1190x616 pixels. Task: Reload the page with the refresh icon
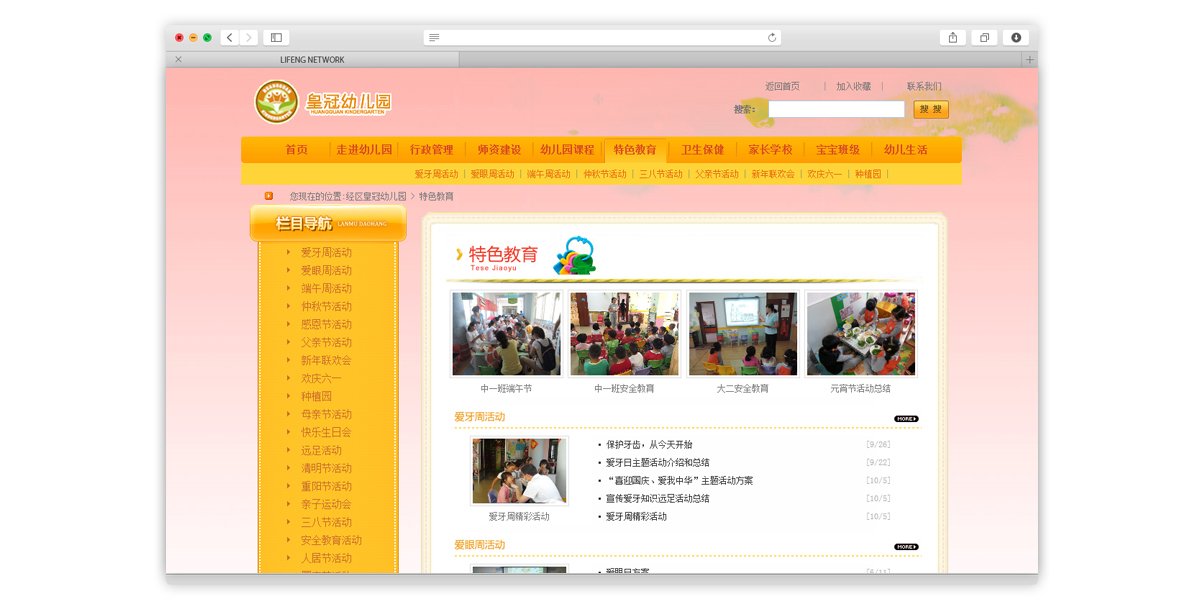point(772,37)
